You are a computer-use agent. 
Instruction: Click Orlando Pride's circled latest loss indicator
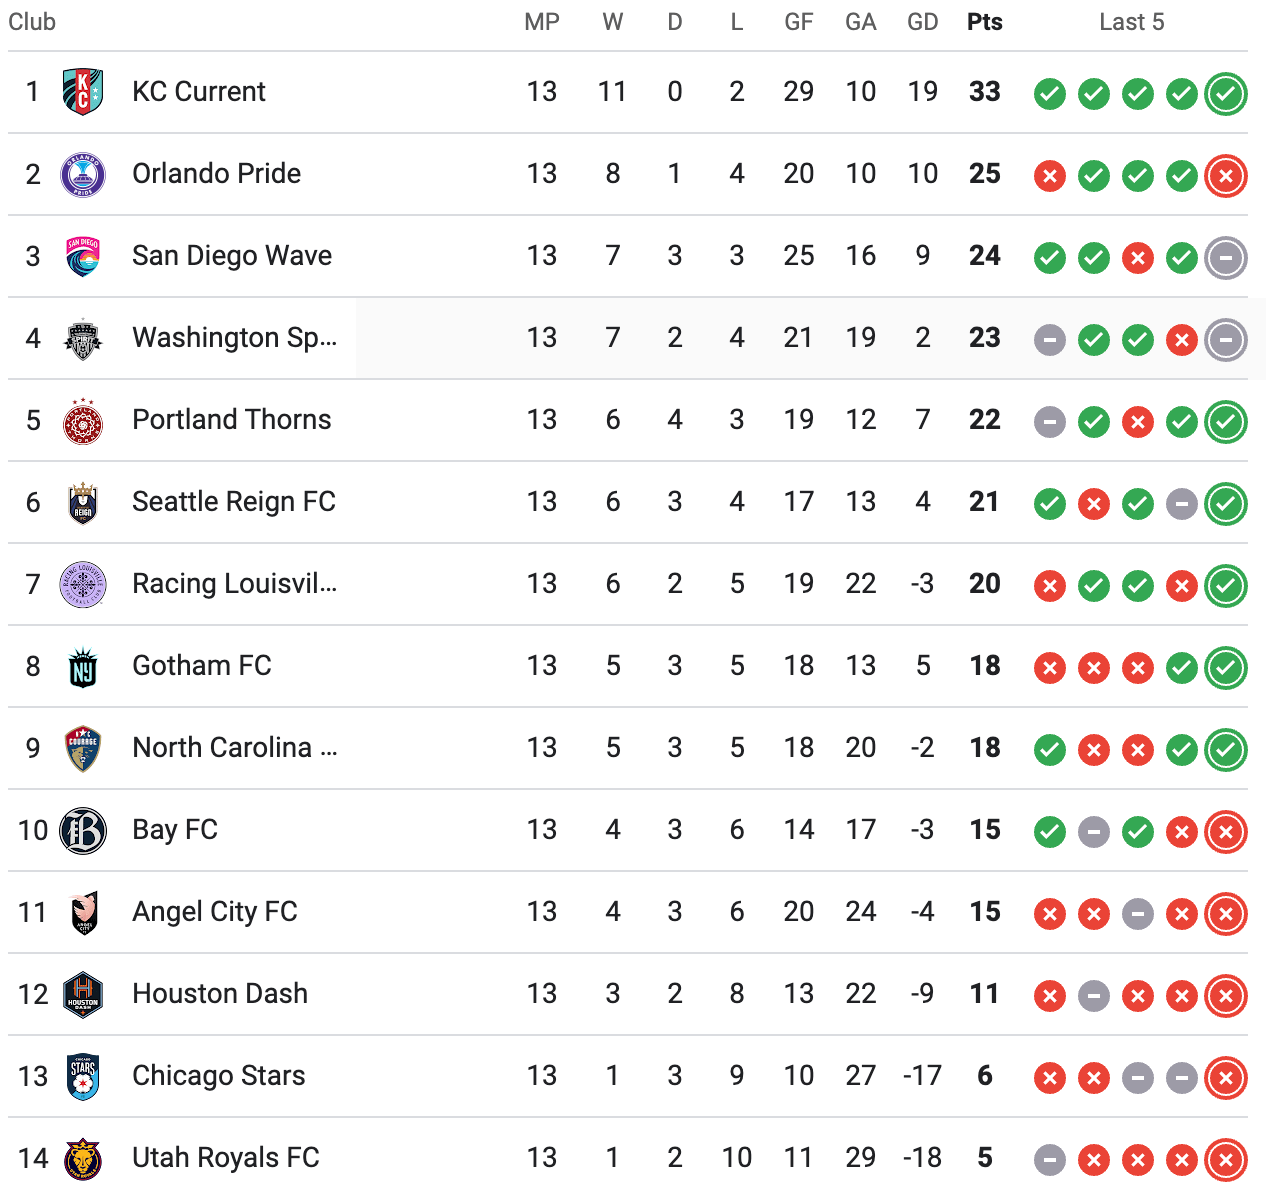coord(1226,176)
